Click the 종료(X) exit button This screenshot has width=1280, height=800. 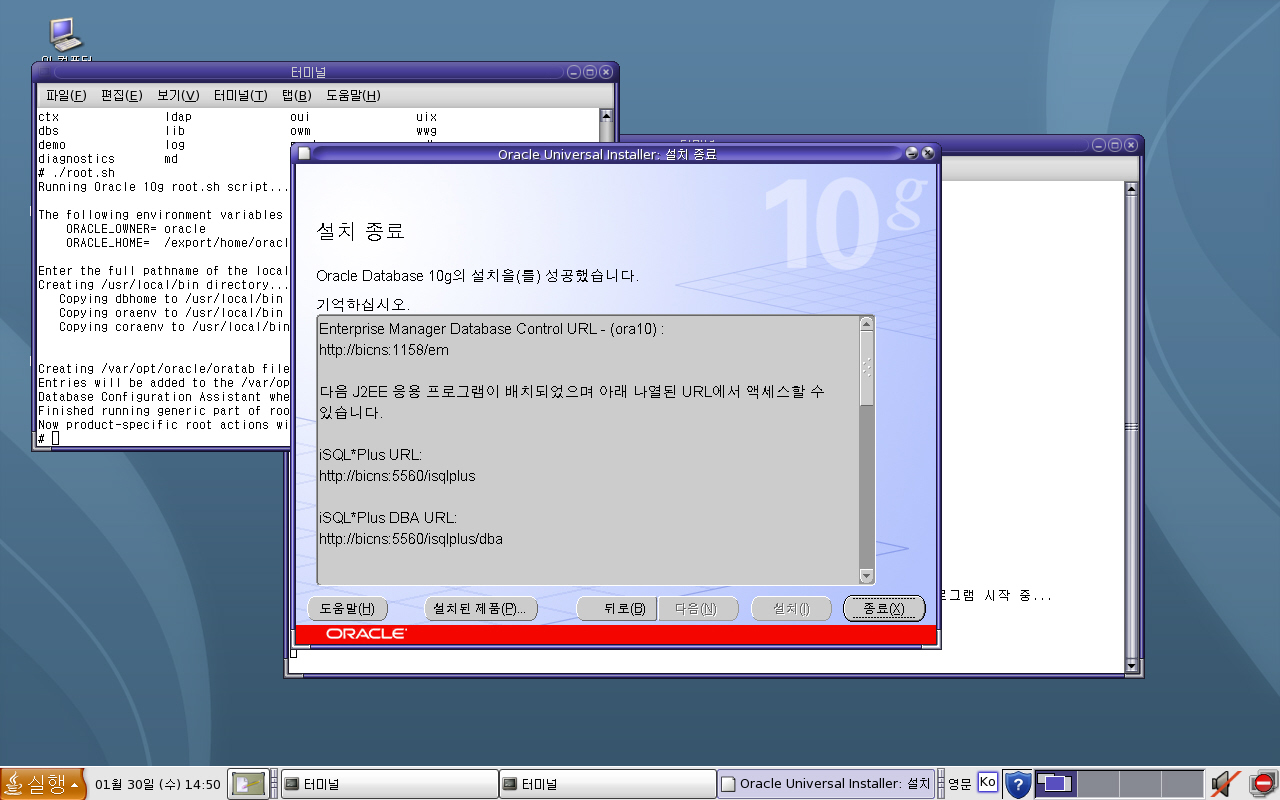point(884,608)
